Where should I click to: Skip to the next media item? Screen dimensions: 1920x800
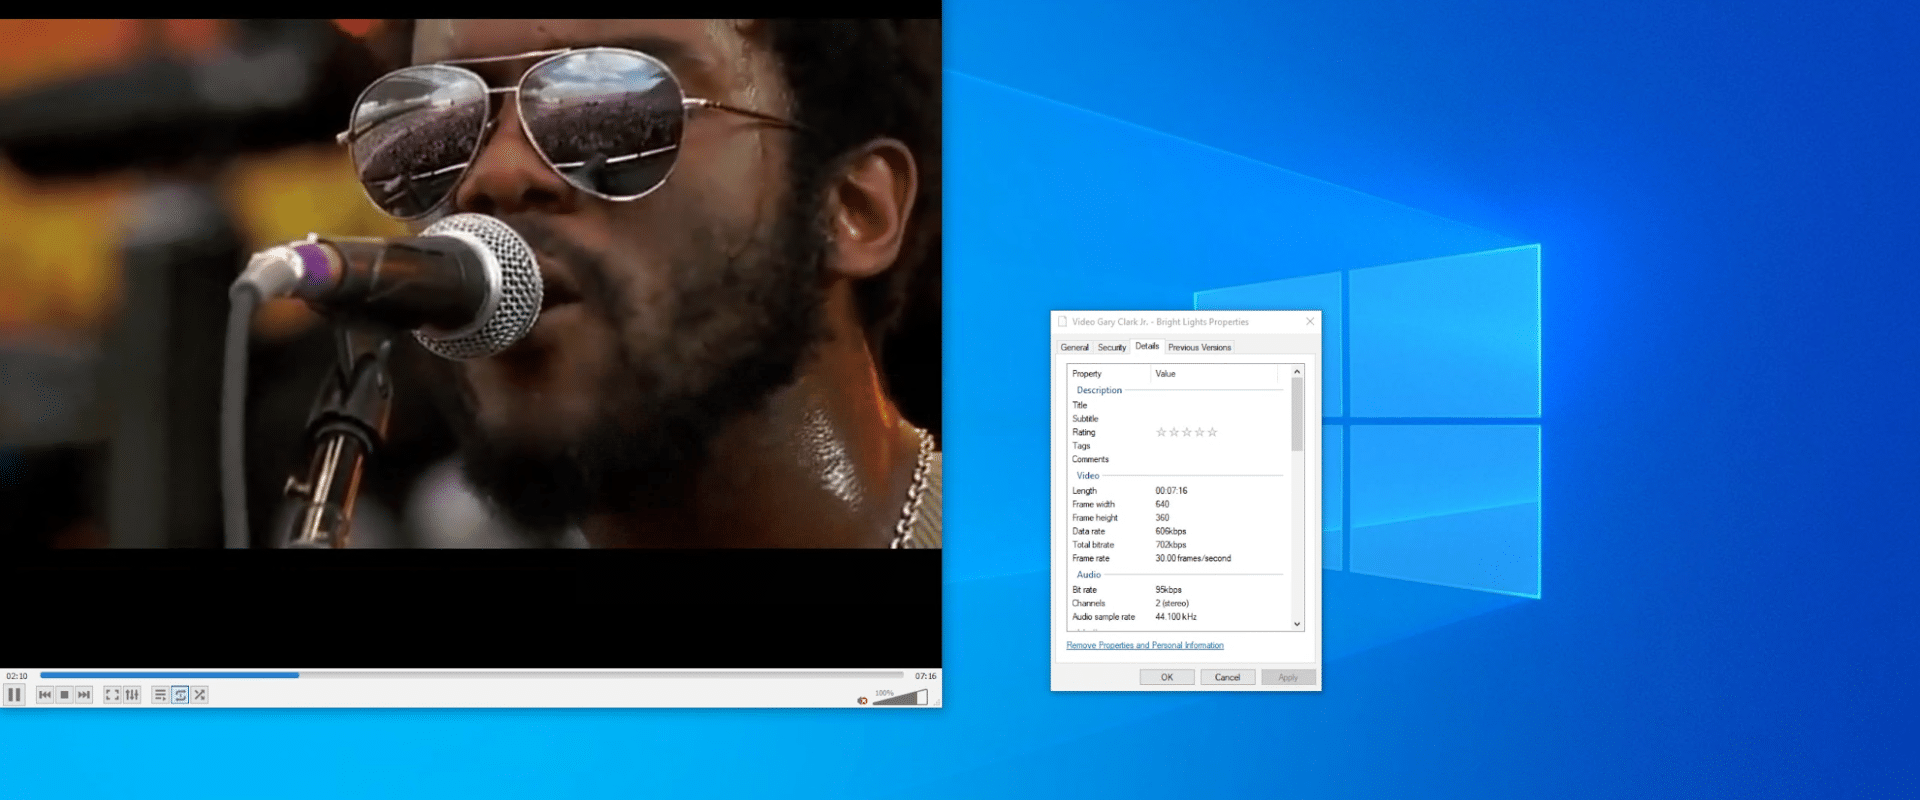(x=84, y=695)
